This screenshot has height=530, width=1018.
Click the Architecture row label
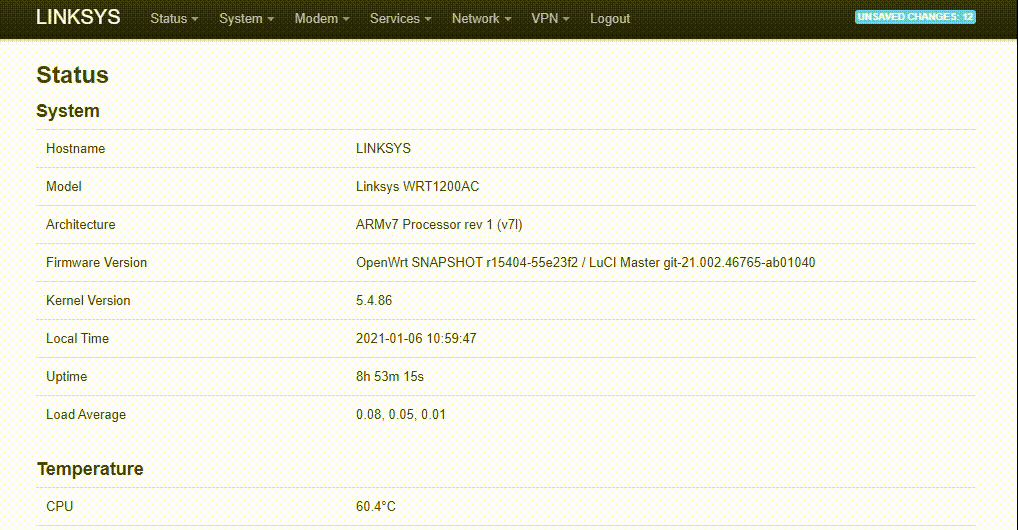pyautogui.click(x=81, y=225)
